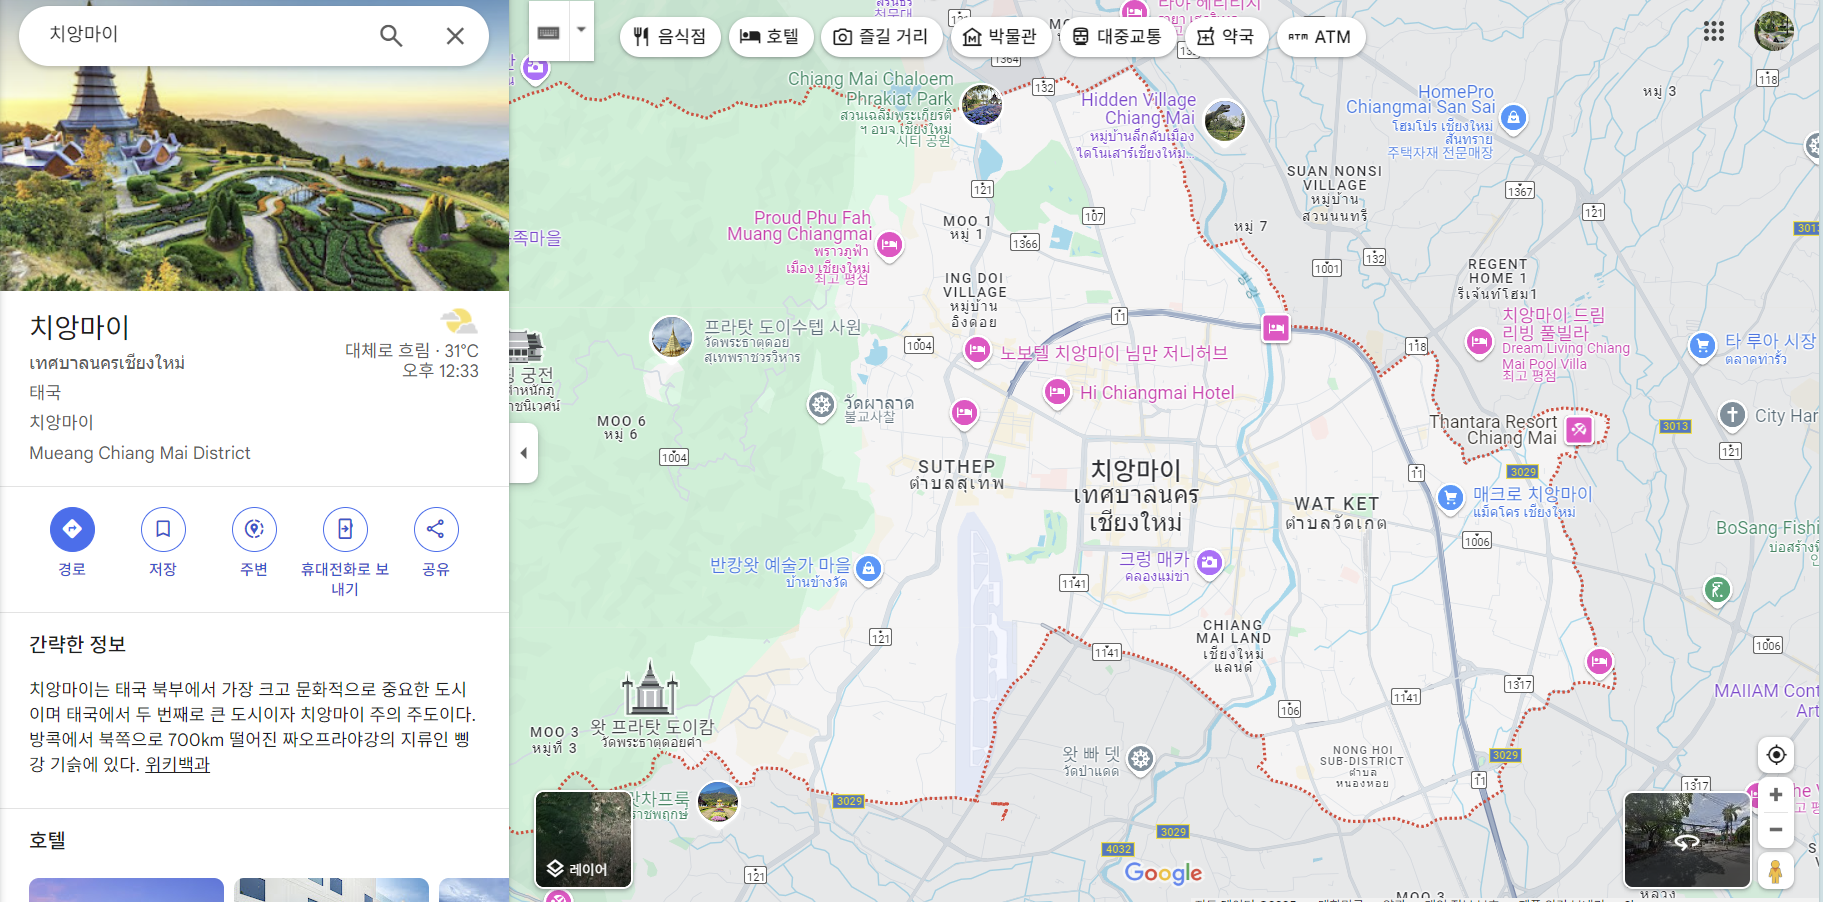This screenshot has width=1823, height=902.
Task: Select the 대중교통 transit category
Action: [1117, 37]
